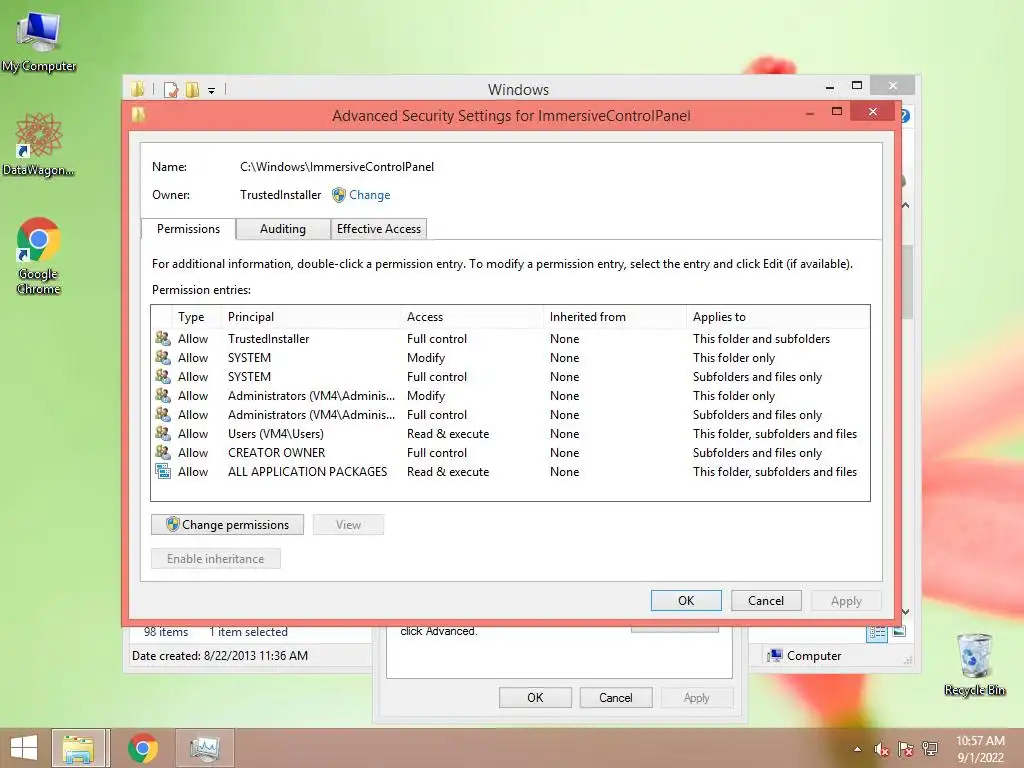Click the Explorer scrollbar up arrow

point(906,205)
